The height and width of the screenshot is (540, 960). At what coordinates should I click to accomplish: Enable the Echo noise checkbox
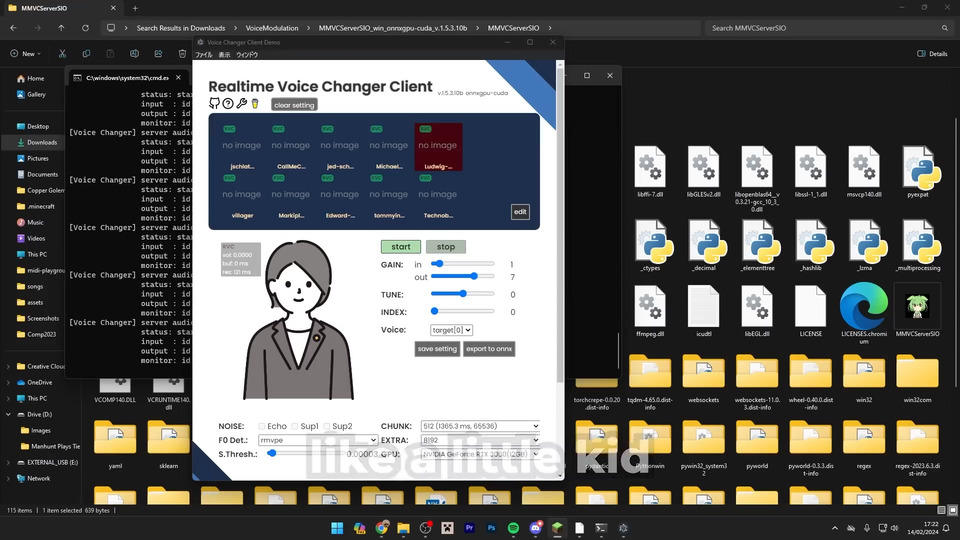pos(261,426)
